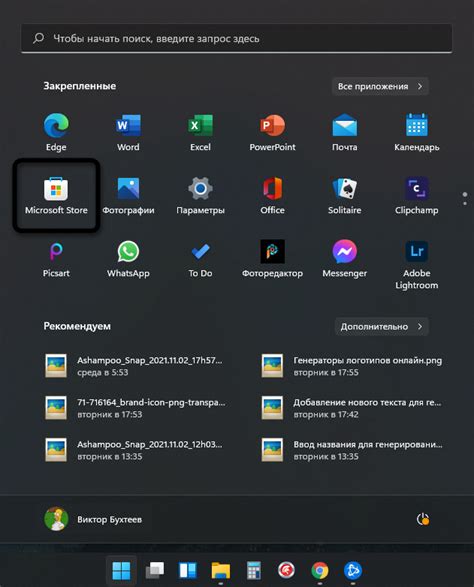Screen dimensions: 474x587
Task: Open the Picsart app
Action: pos(56,259)
